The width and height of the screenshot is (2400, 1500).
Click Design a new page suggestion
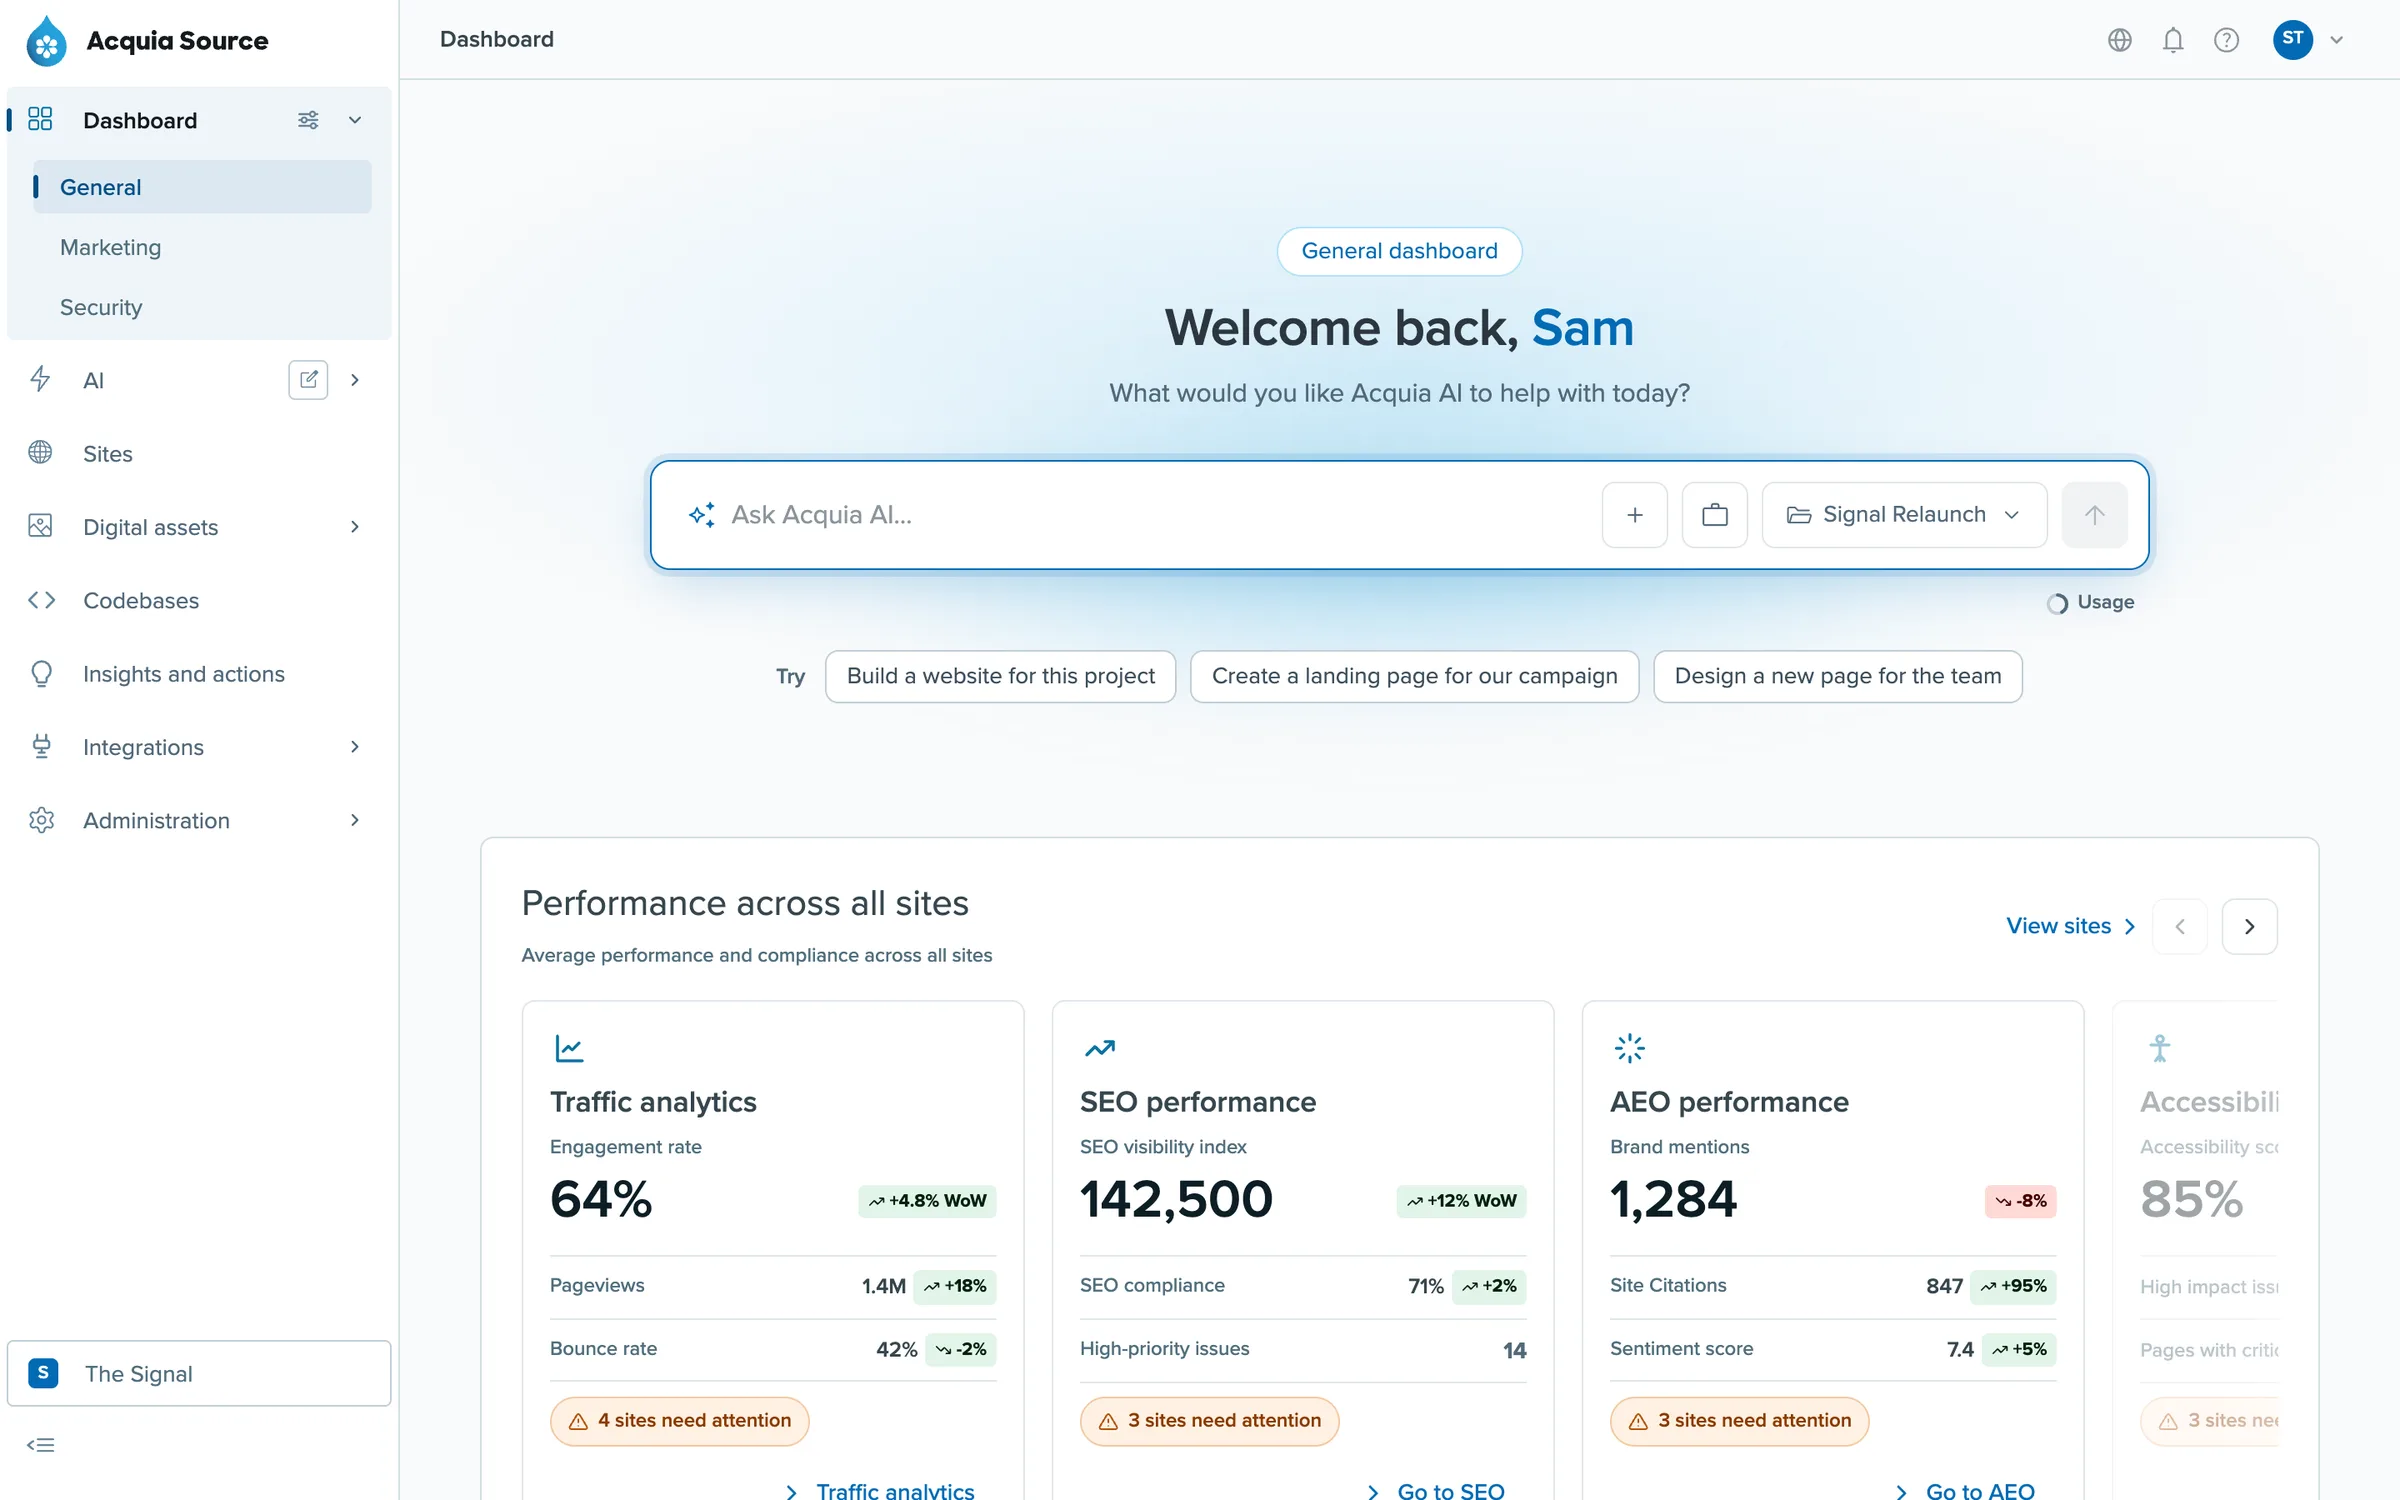coord(1837,677)
